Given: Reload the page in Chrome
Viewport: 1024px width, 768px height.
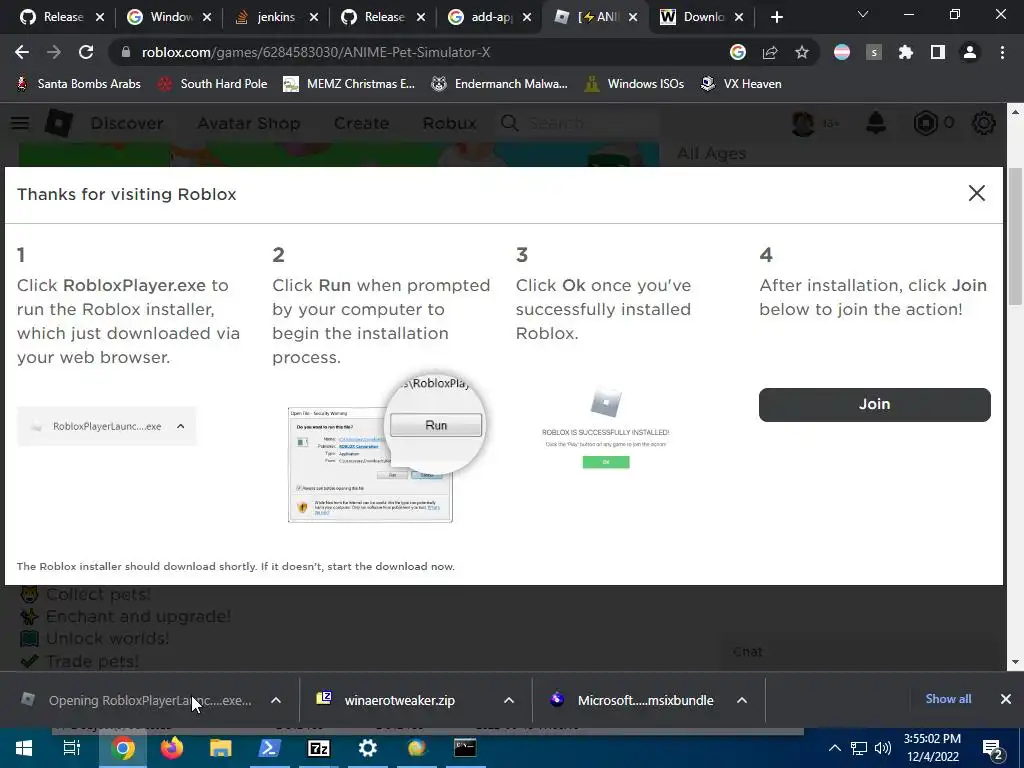Looking at the screenshot, I should [x=86, y=52].
